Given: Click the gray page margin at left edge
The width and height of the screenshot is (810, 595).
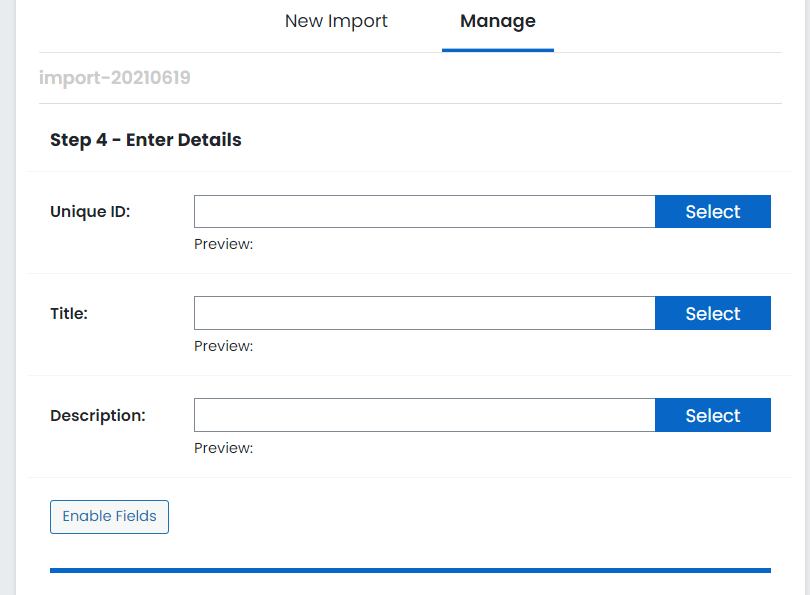Looking at the screenshot, I should point(7,298).
